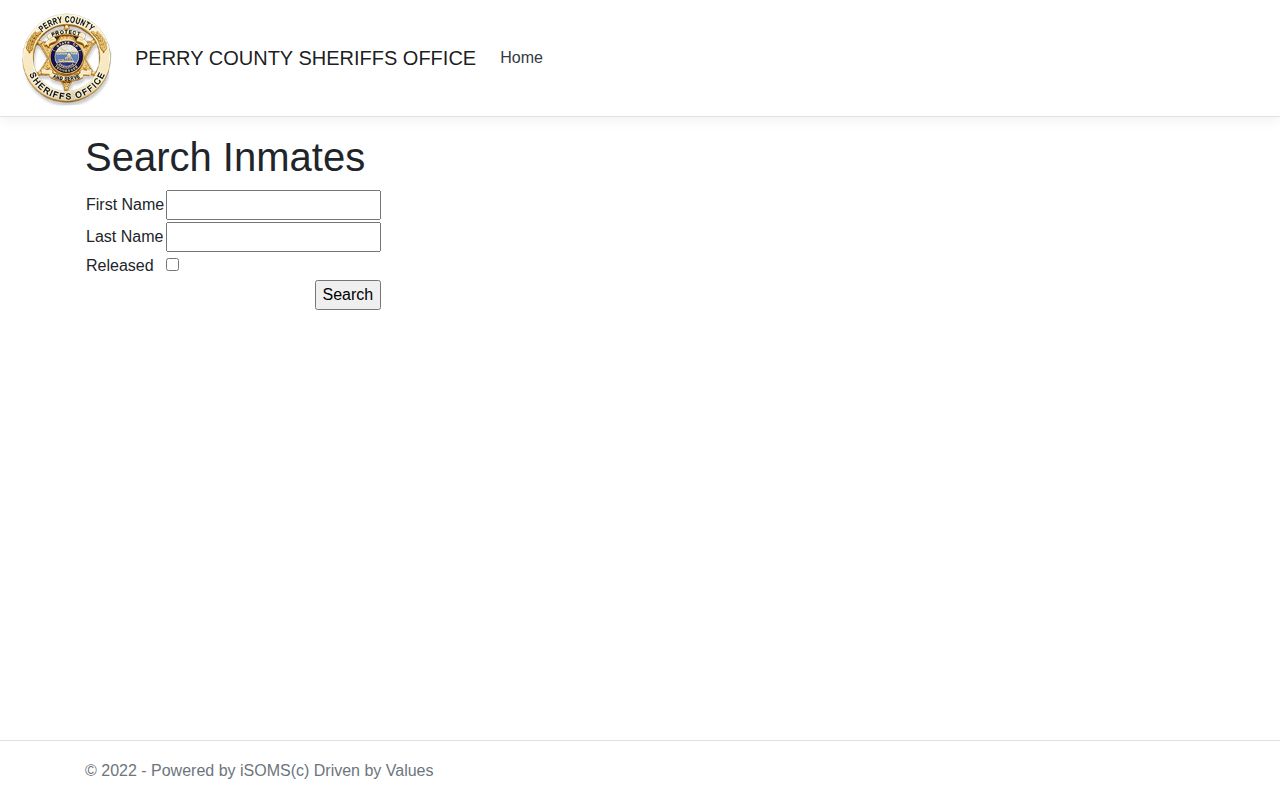Open the Perry County Sheriffs Office title link

(305, 58)
